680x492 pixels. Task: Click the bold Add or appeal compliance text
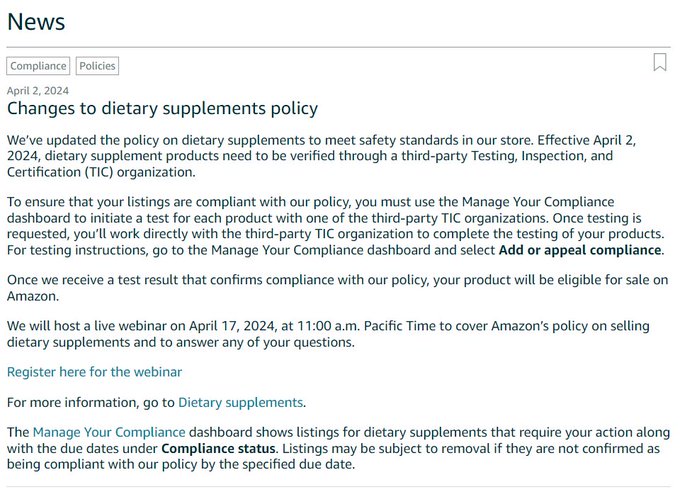(580, 250)
